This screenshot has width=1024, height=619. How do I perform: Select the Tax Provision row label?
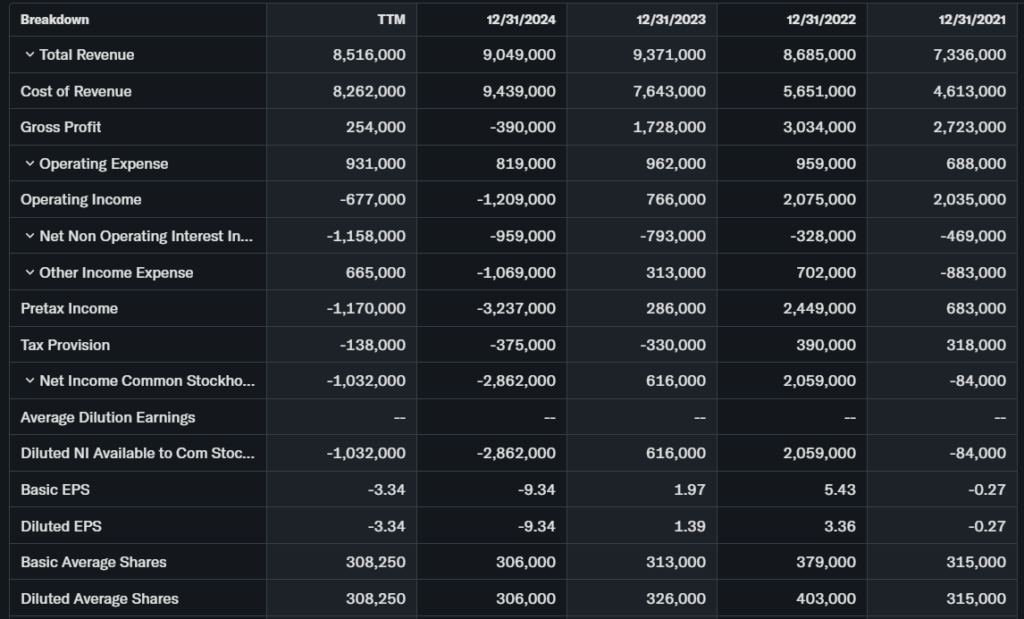click(x=65, y=345)
